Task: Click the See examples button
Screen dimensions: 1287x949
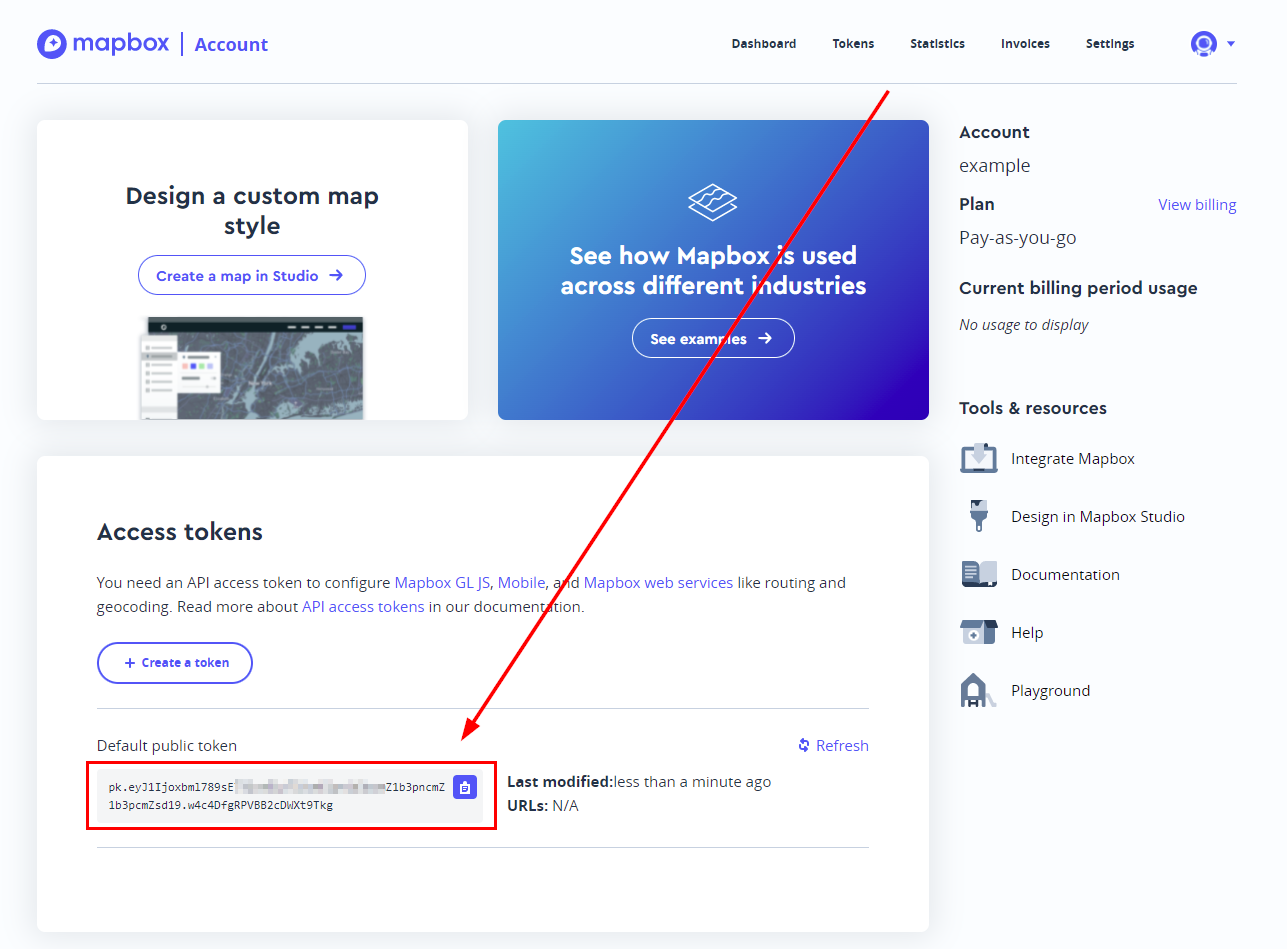Action: pyautogui.click(x=713, y=338)
